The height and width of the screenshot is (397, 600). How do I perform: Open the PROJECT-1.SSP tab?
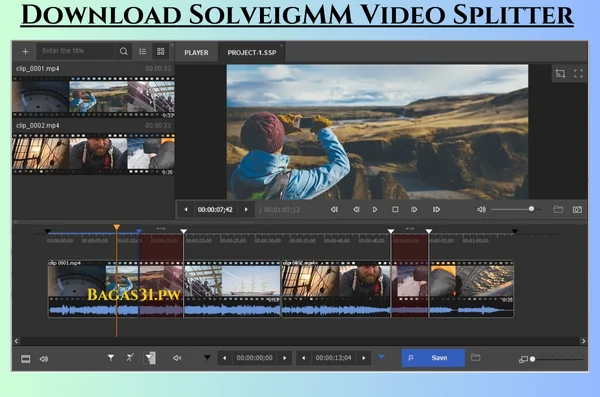(252, 52)
